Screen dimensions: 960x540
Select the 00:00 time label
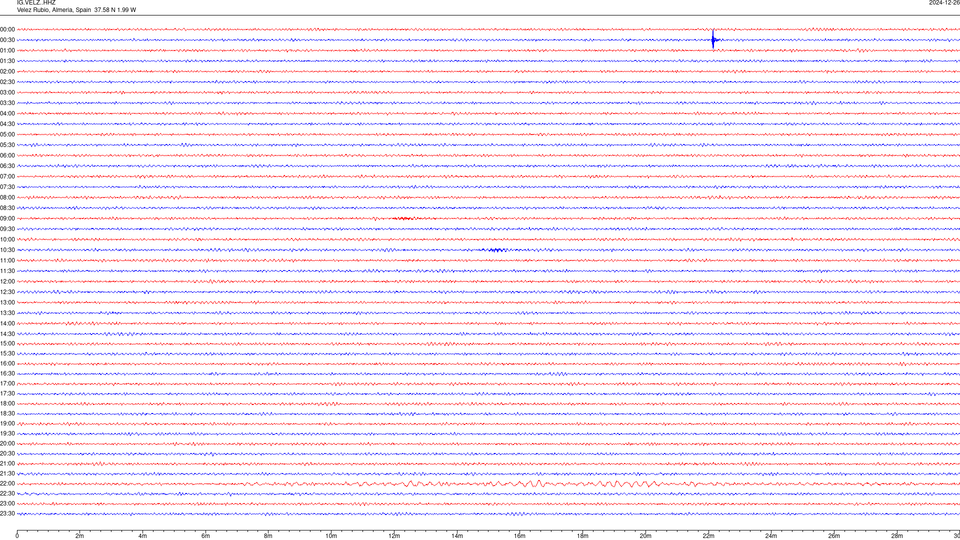pos(7,29)
